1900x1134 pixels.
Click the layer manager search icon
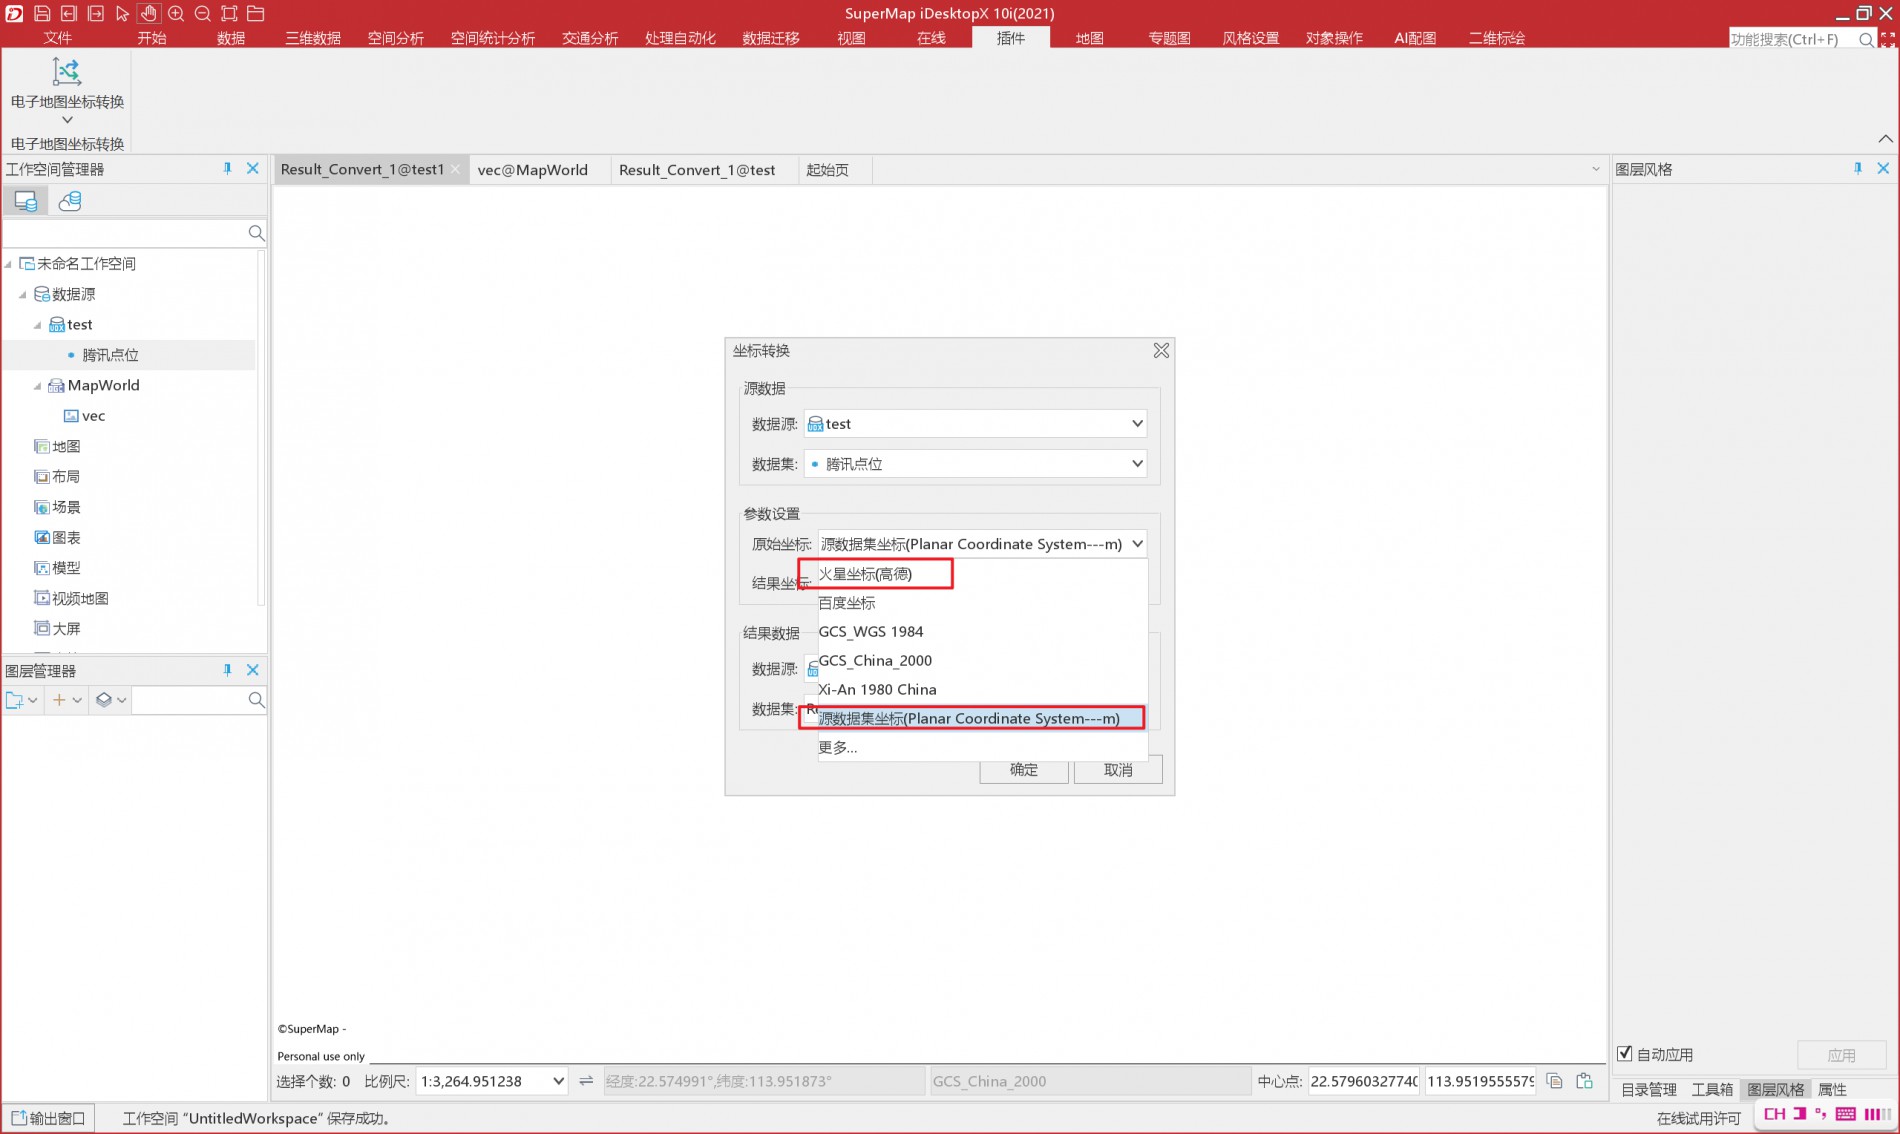tap(256, 700)
